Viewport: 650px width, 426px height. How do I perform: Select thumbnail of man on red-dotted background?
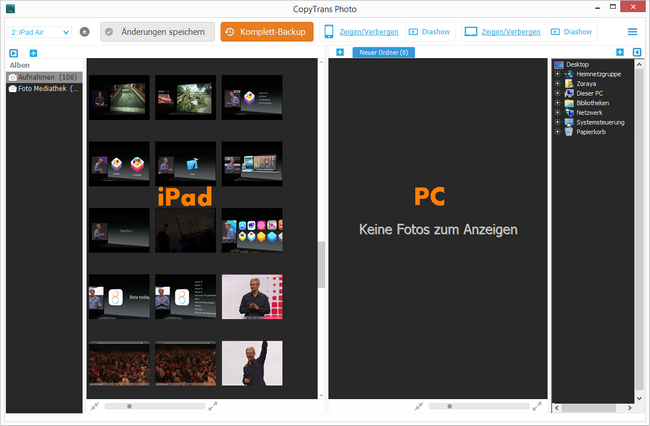(x=252, y=297)
